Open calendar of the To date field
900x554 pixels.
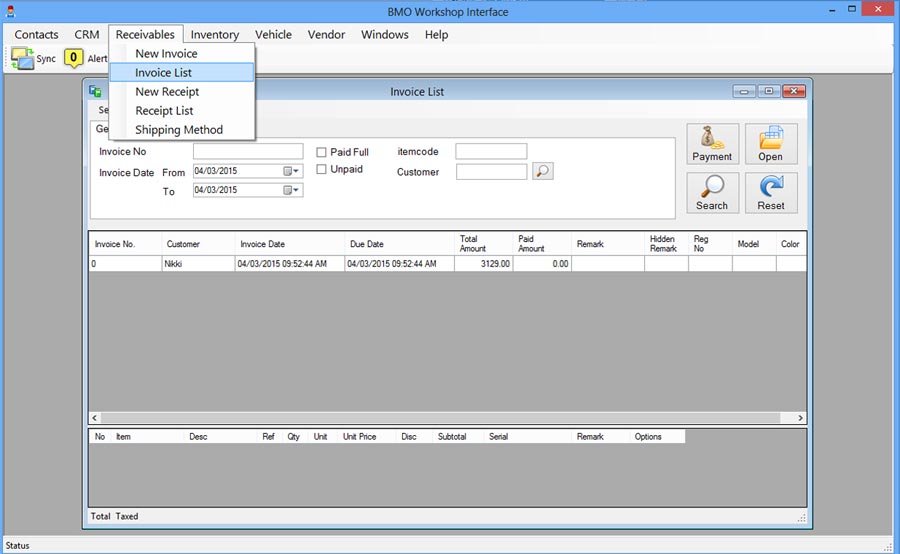coord(292,190)
